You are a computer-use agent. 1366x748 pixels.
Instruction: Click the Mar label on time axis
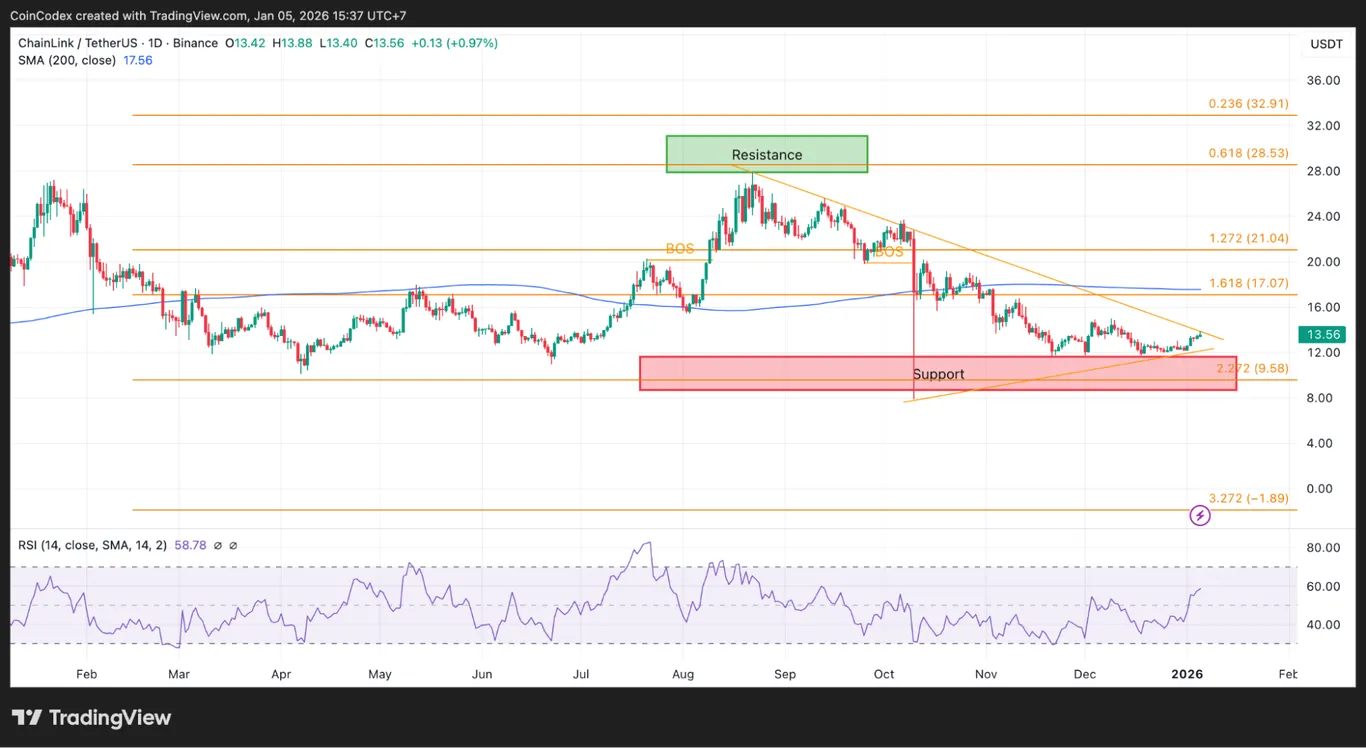179,674
